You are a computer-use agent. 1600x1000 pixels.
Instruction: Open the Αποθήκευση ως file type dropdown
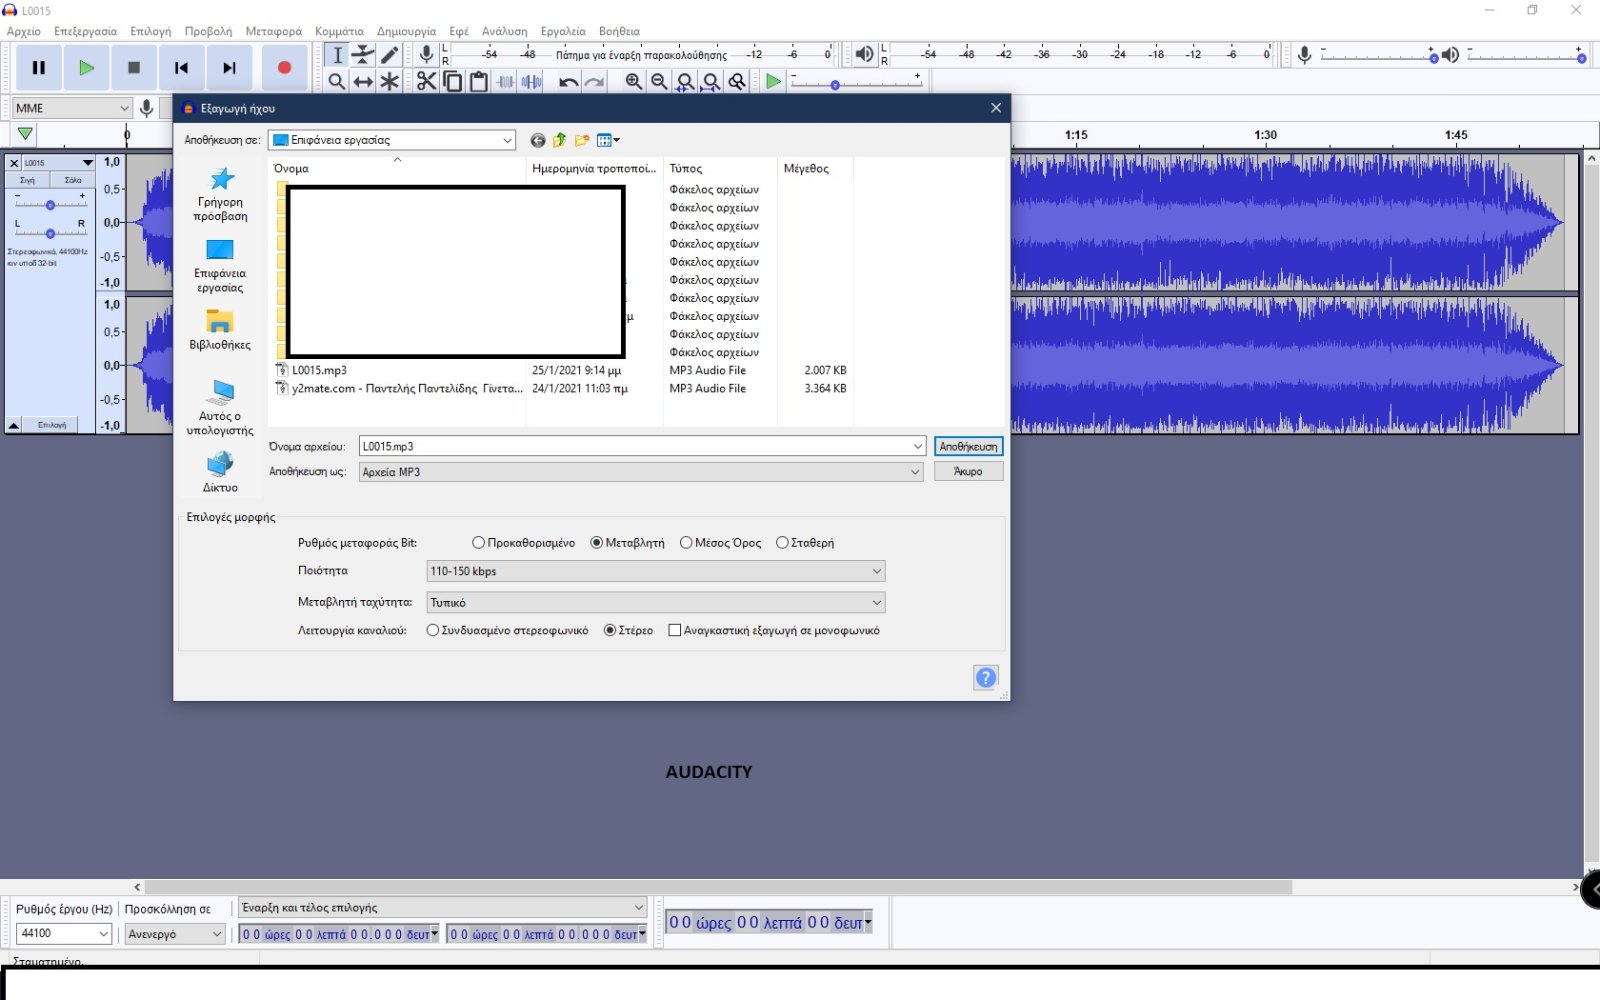pyautogui.click(x=640, y=472)
